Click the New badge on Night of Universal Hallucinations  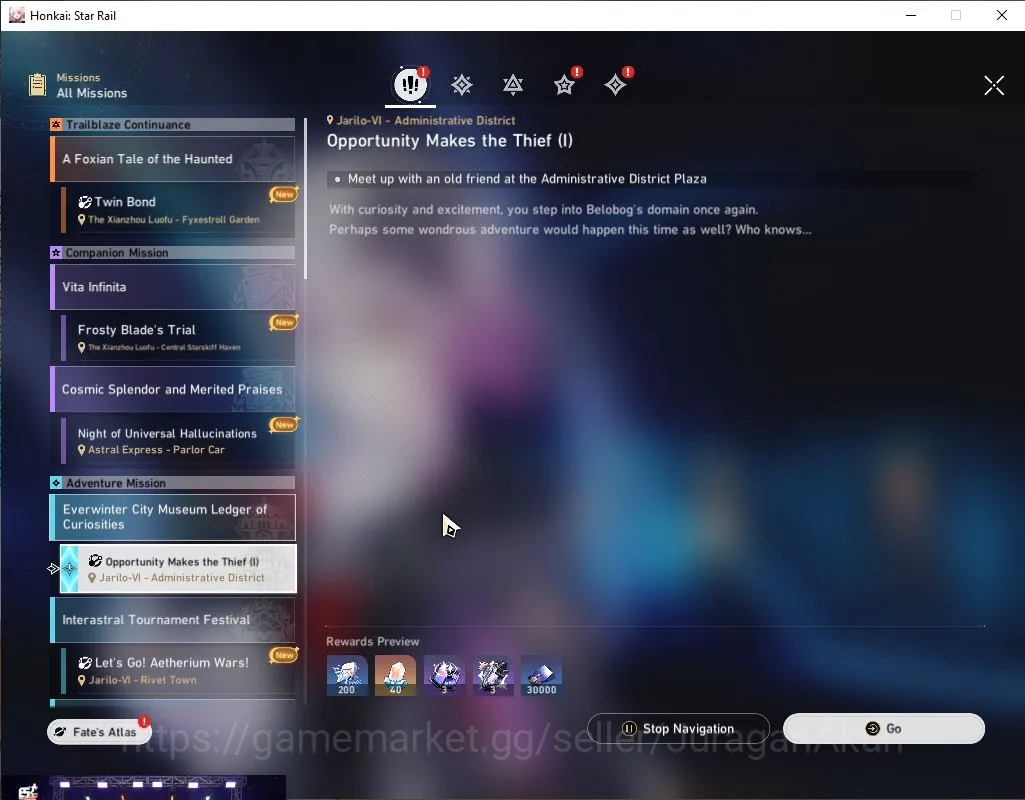coord(284,425)
